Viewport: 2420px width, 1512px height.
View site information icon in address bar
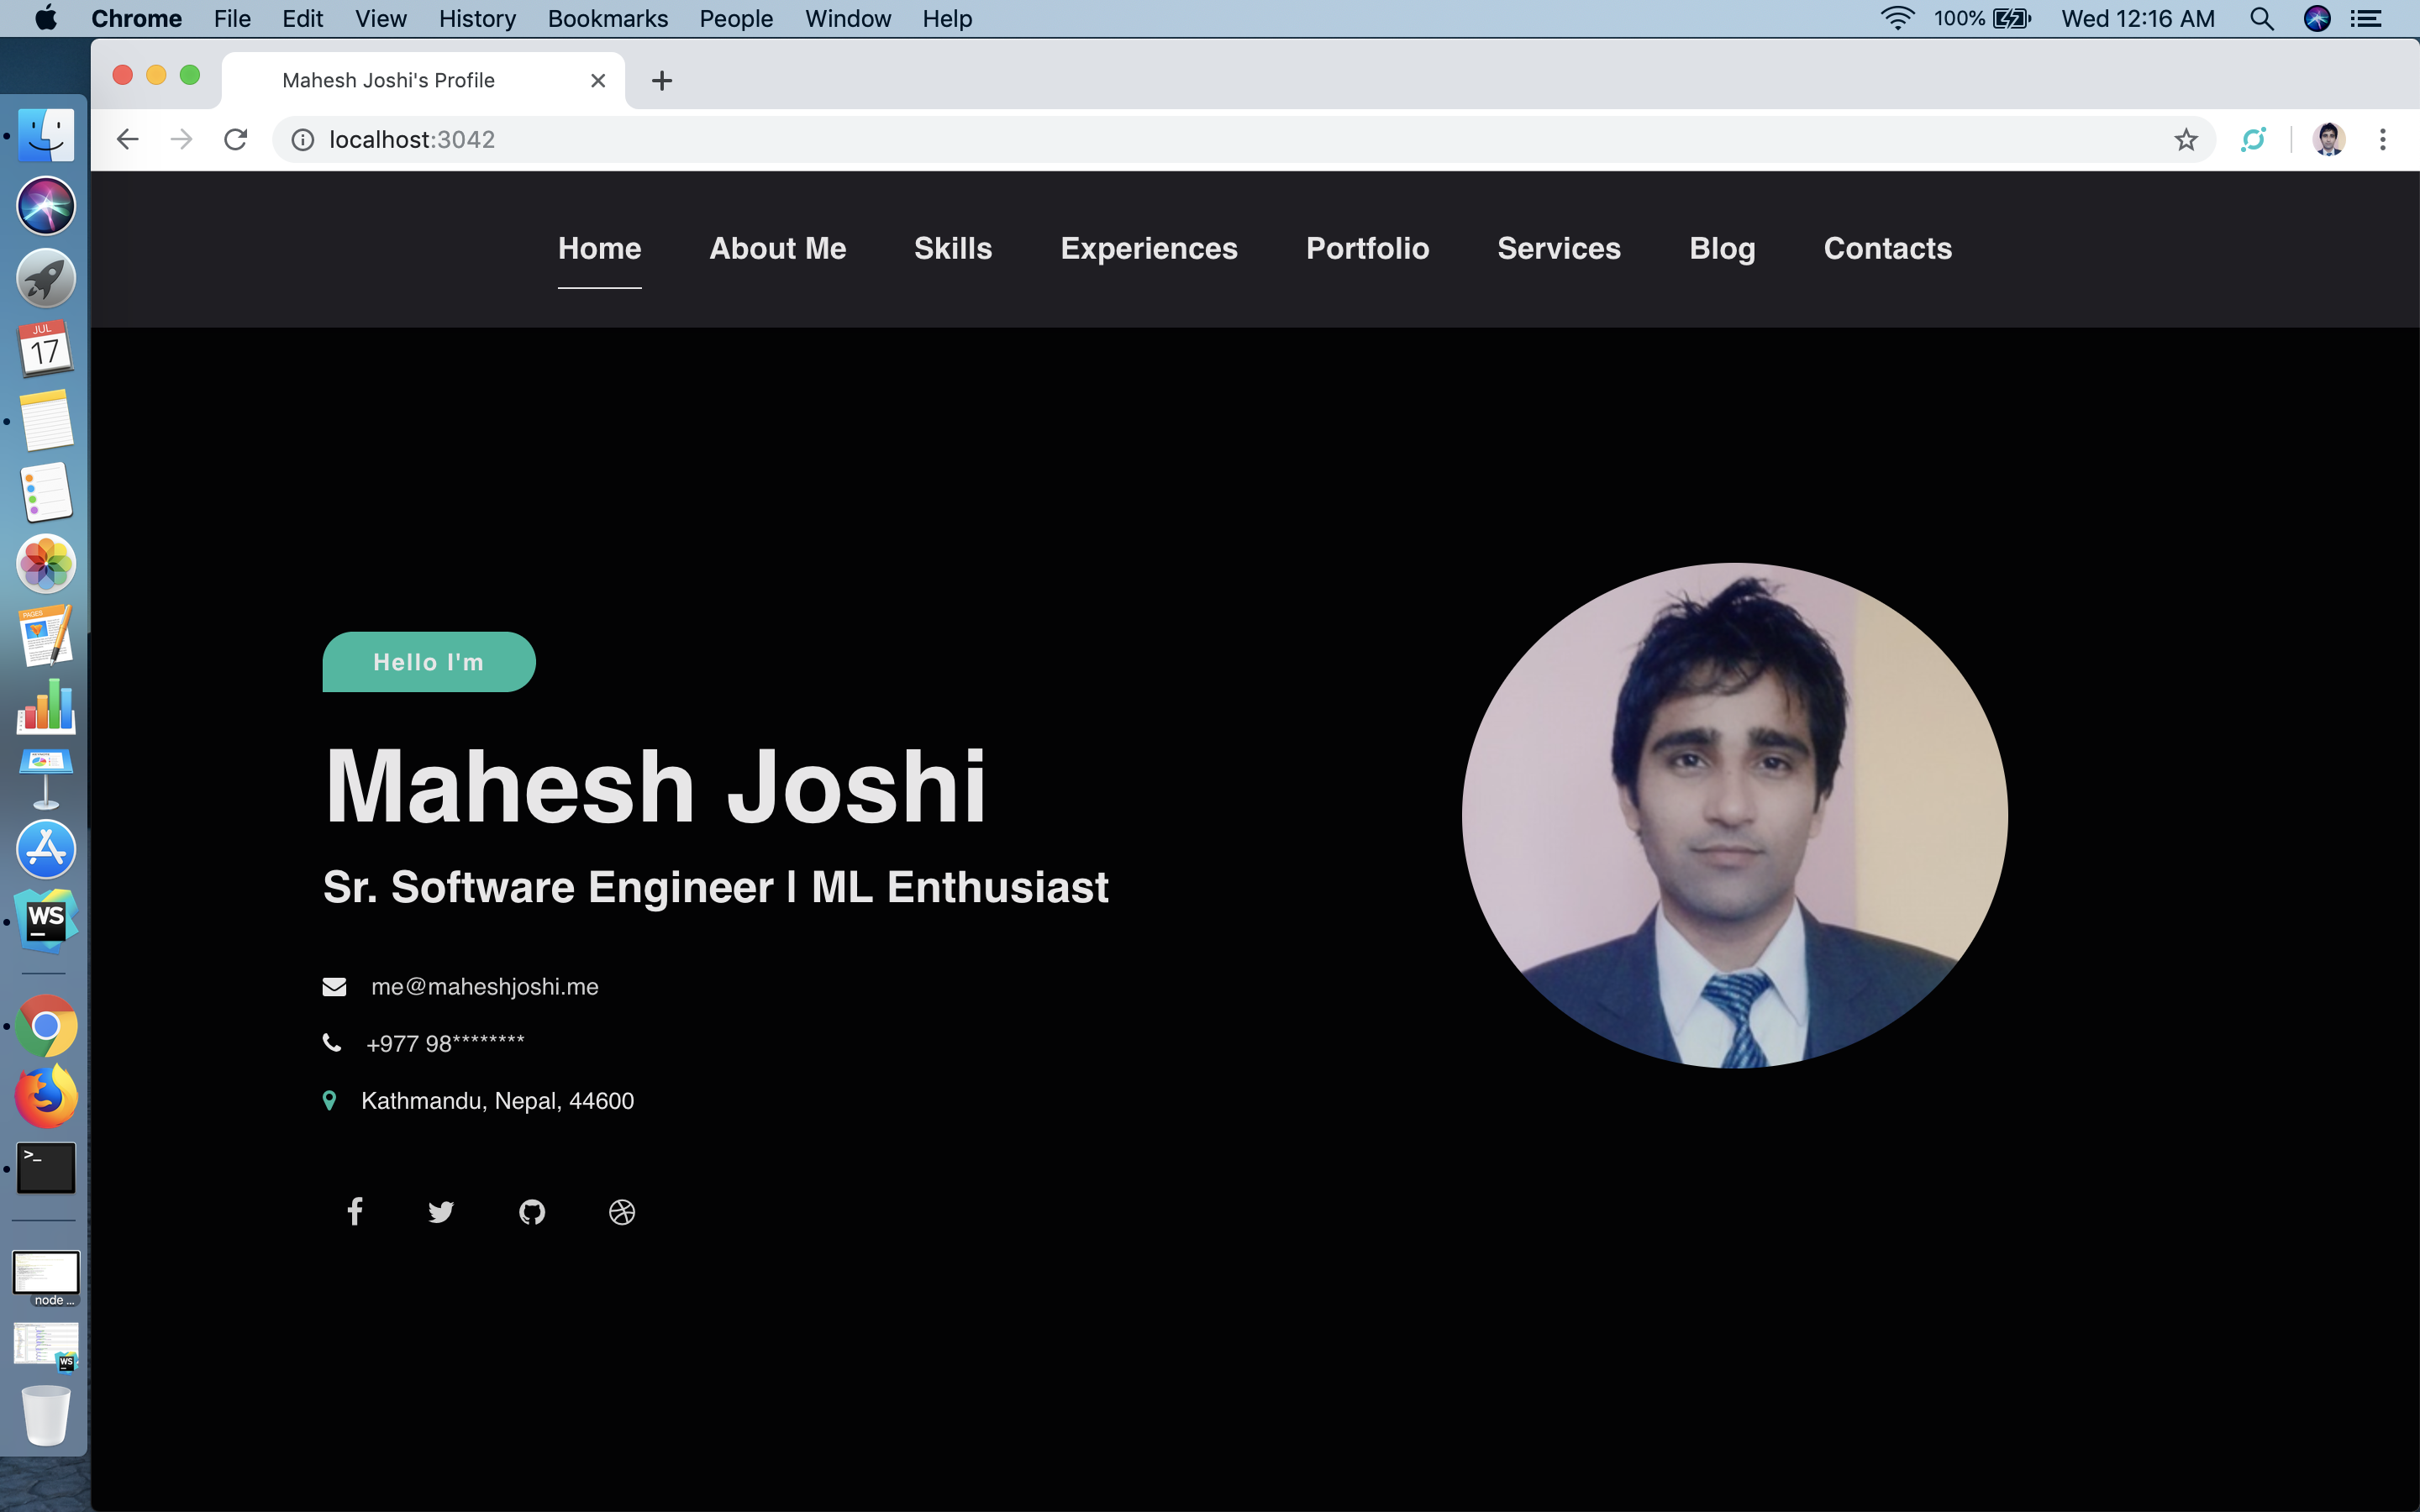point(302,140)
